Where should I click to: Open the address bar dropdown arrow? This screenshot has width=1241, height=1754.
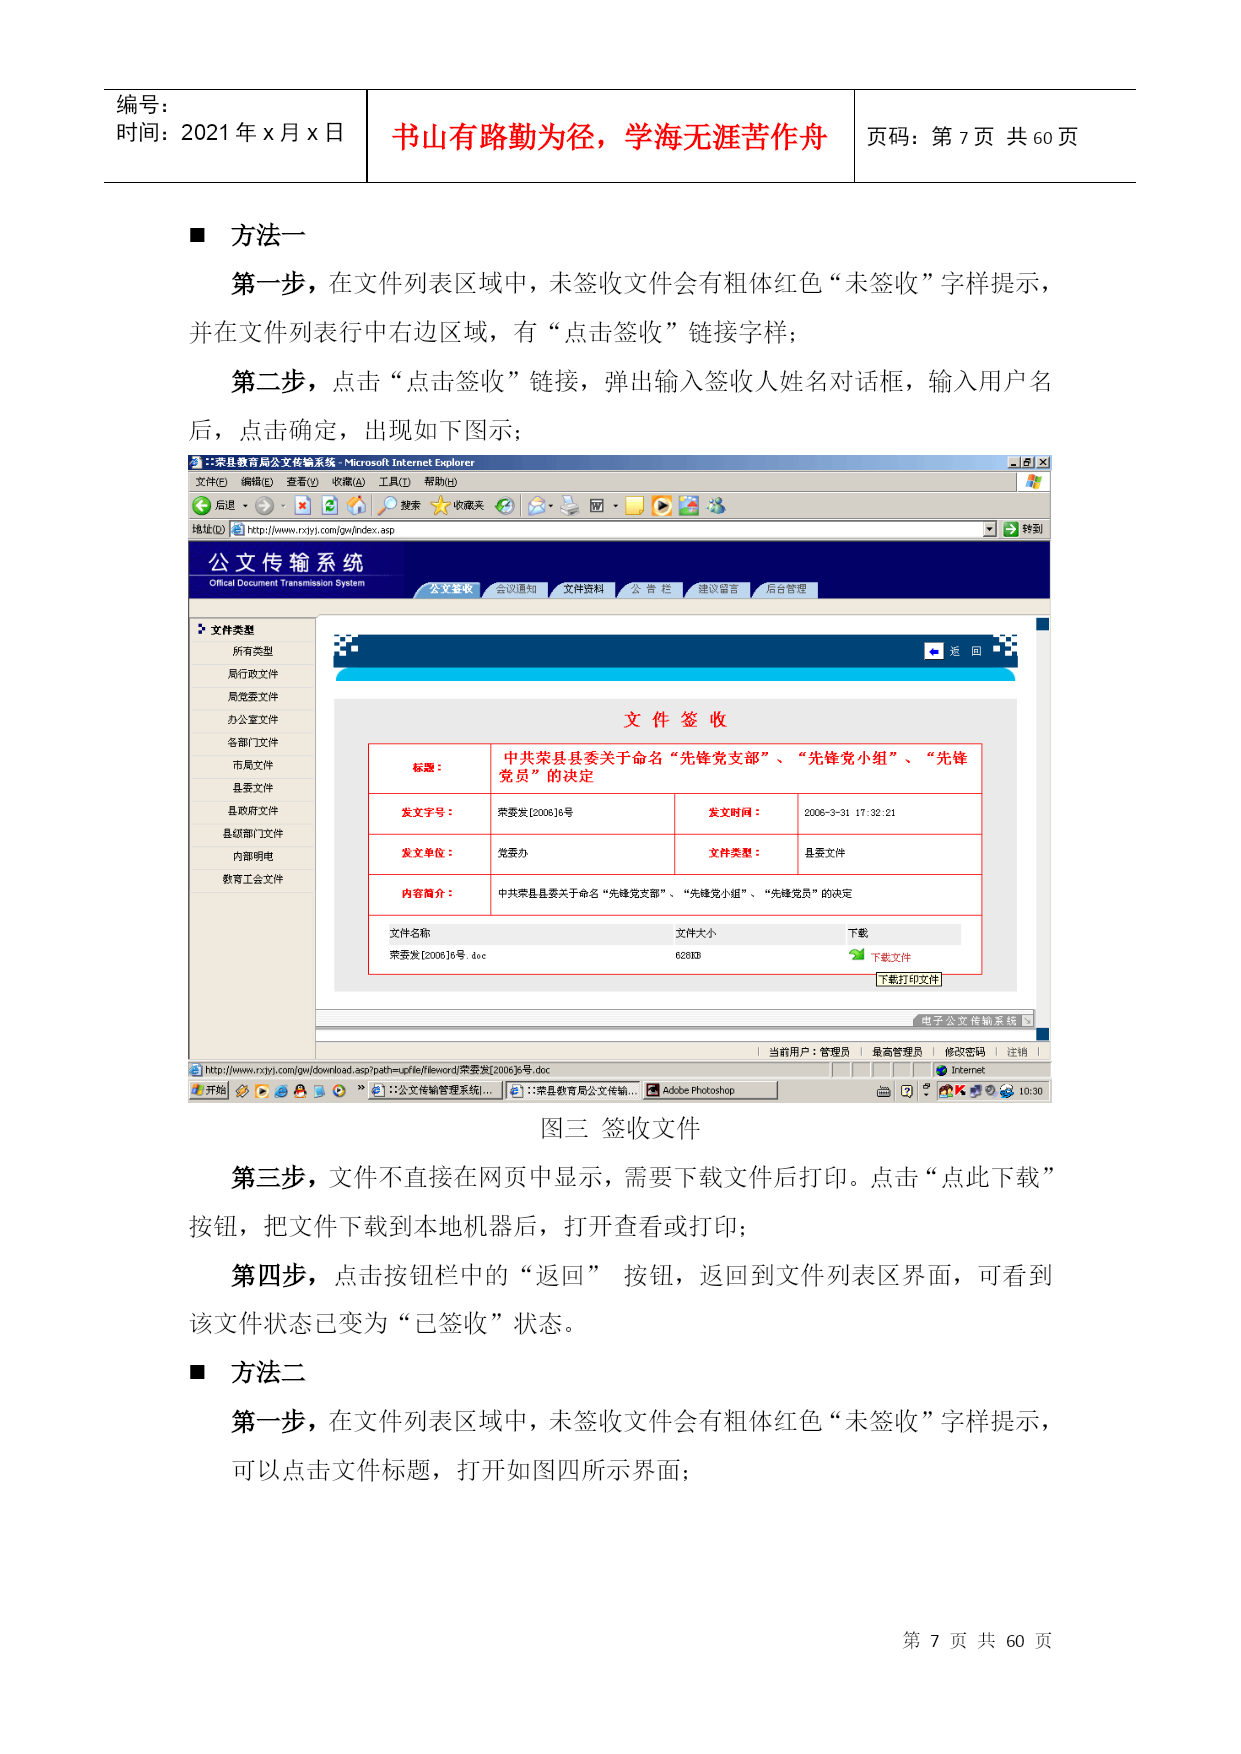pyautogui.click(x=990, y=529)
